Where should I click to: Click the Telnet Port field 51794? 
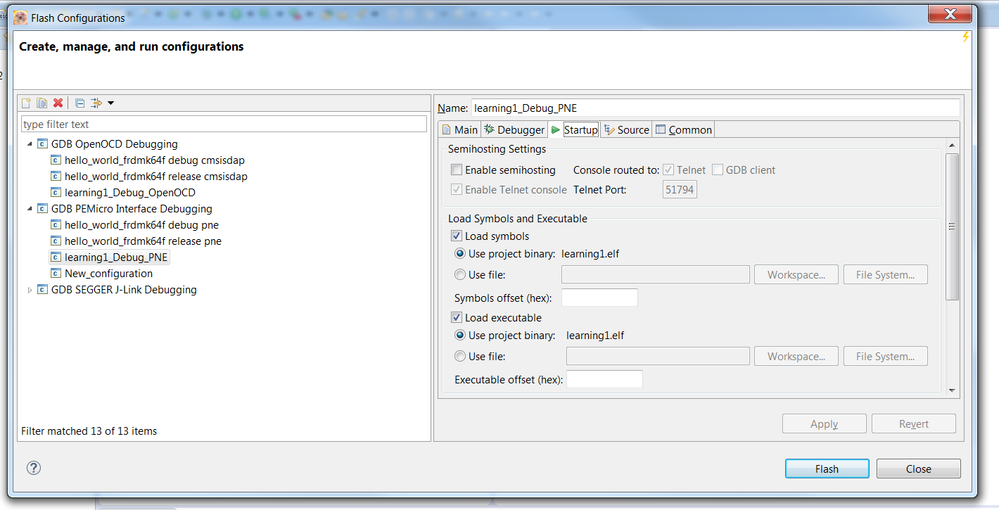680,189
